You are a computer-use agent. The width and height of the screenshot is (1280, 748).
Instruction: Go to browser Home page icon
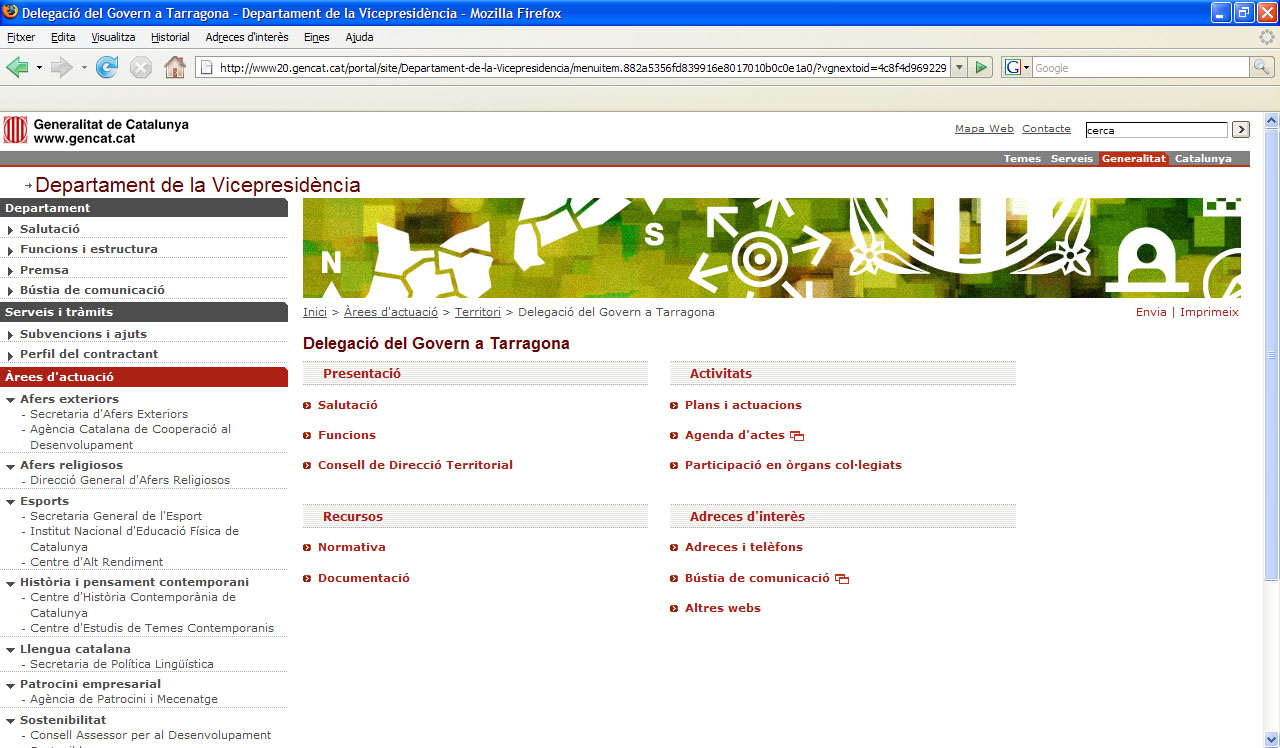(x=175, y=68)
